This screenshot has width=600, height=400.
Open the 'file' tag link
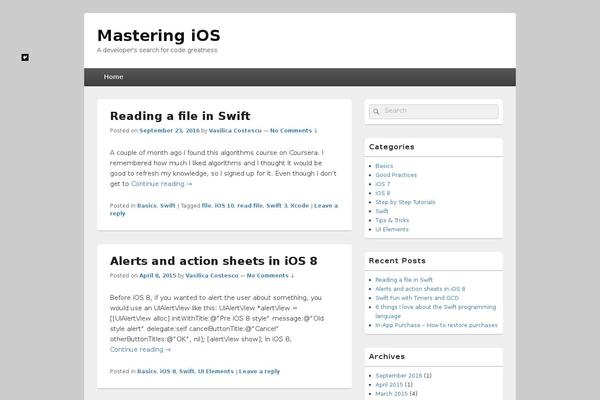[206, 206]
